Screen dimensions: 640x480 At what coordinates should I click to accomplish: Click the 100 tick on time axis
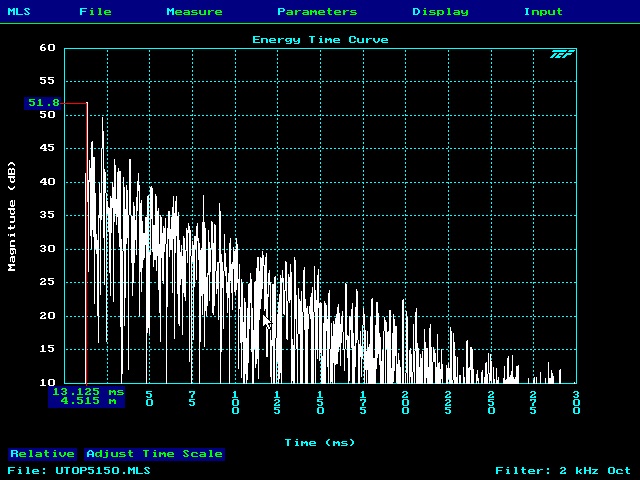235,402
